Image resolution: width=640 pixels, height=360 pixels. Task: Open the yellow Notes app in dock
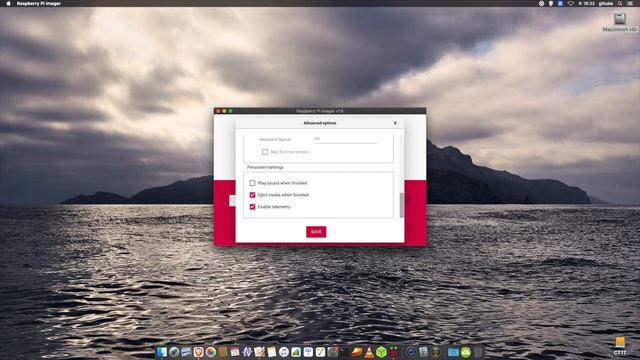[x=271, y=352]
